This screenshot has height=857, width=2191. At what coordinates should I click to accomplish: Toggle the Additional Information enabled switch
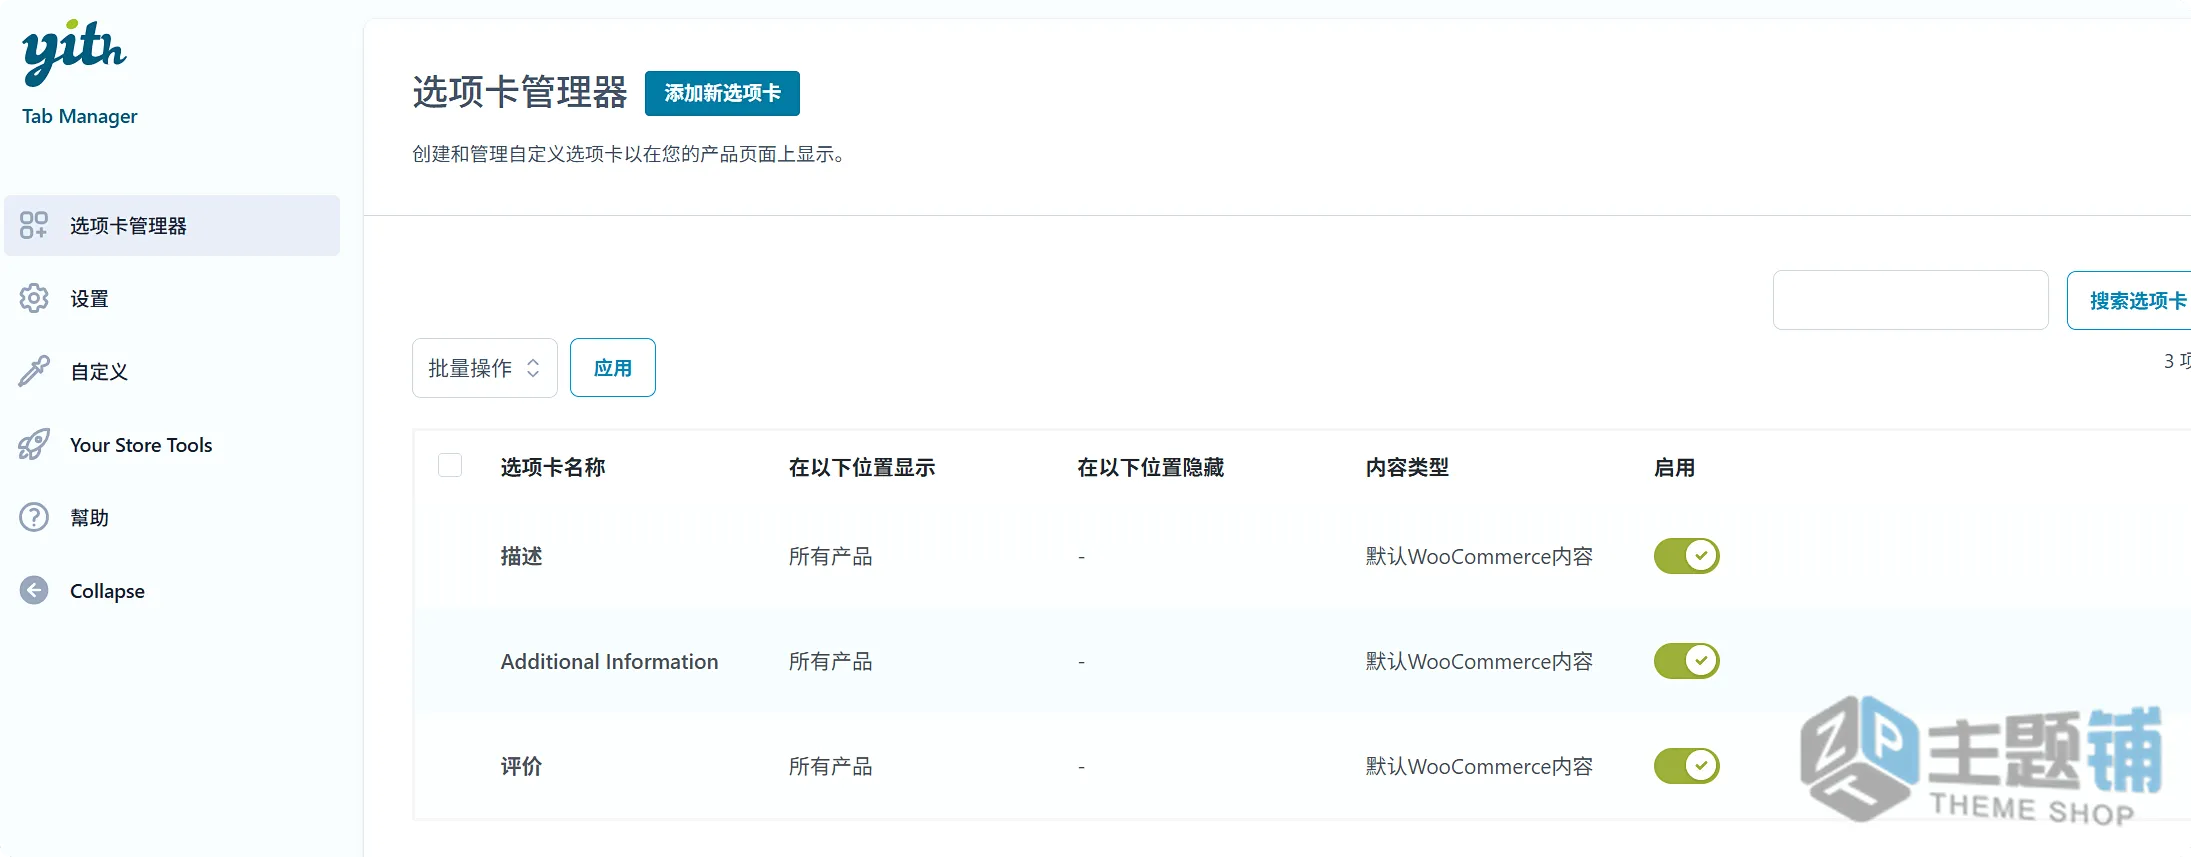pos(1687,661)
